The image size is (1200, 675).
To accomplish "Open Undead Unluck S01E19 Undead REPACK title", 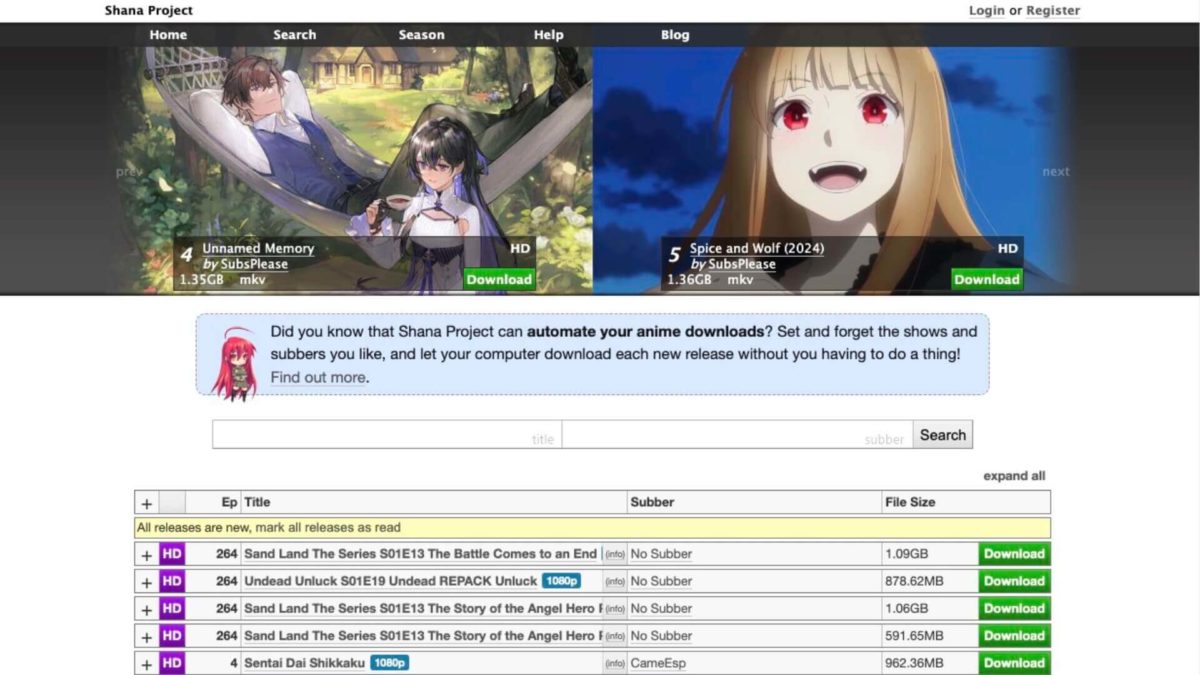I will [391, 581].
